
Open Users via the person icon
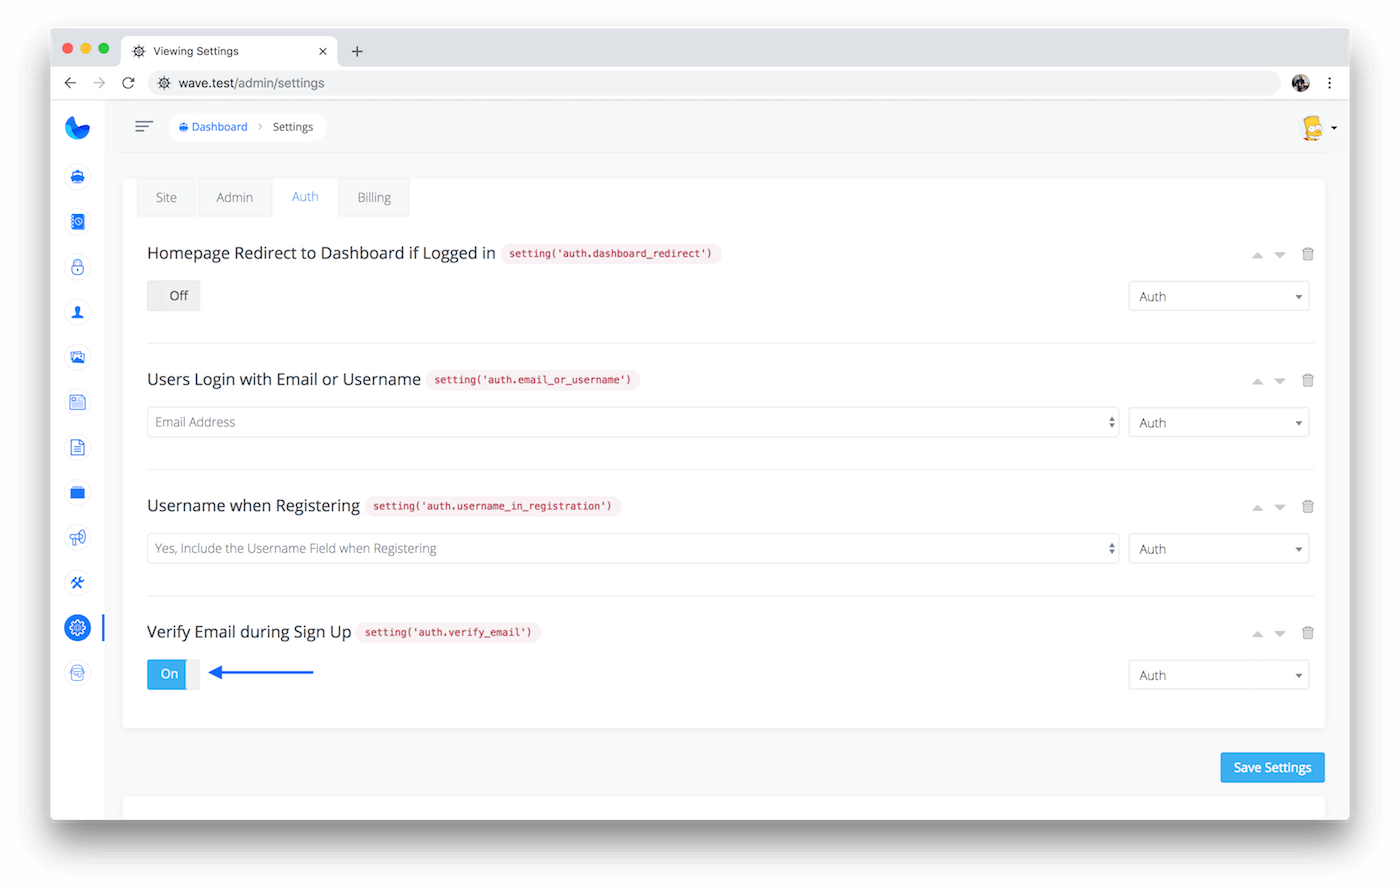click(77, 312)
